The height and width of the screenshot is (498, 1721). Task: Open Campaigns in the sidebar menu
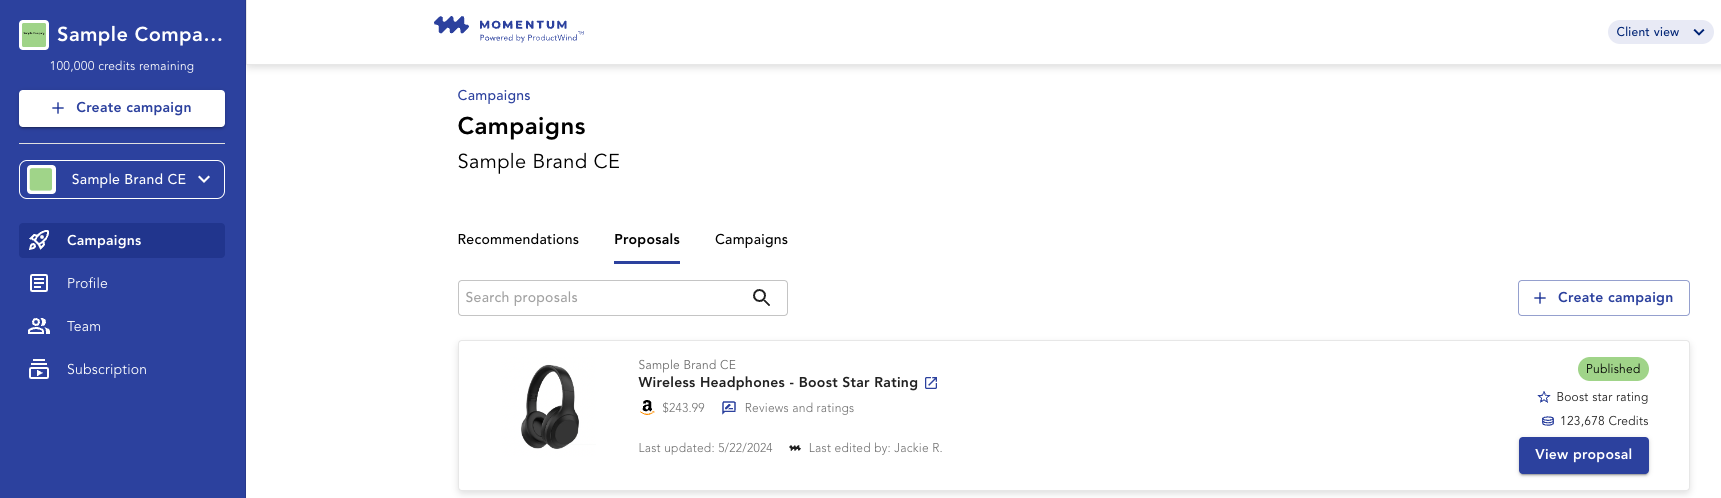click(122, 240)
